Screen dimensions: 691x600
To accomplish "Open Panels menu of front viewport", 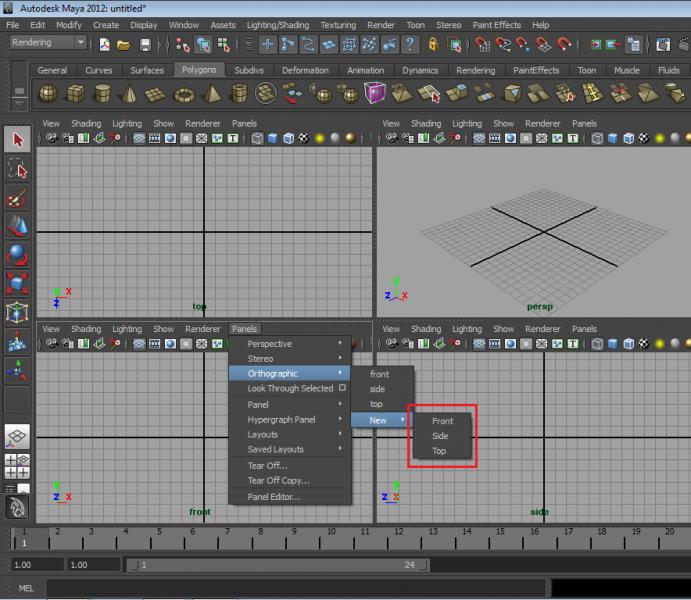I will [x=244, y=329].
